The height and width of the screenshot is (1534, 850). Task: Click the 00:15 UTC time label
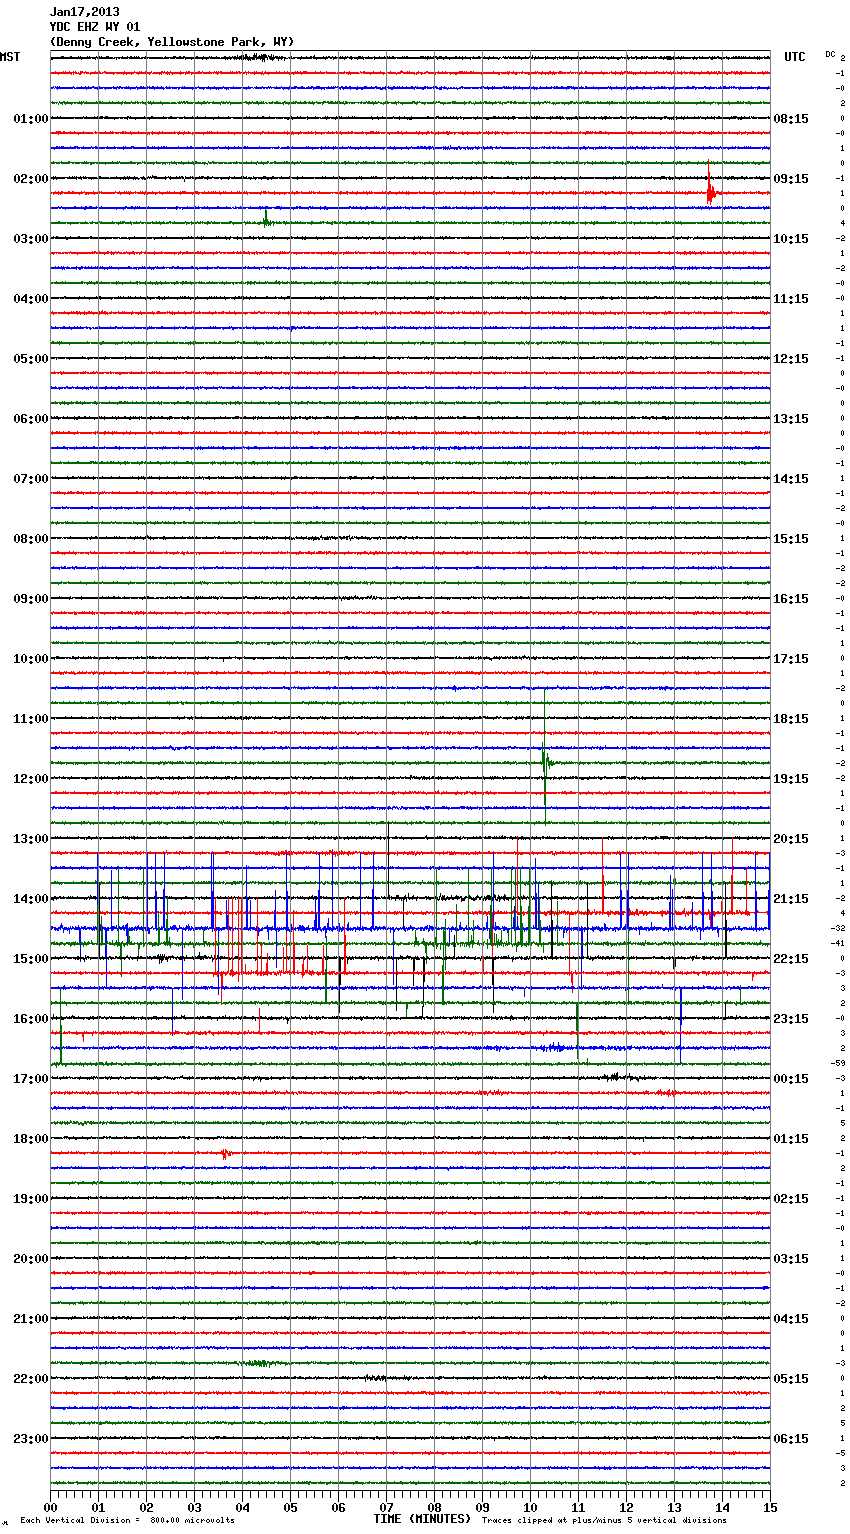tap(791, 1079)
